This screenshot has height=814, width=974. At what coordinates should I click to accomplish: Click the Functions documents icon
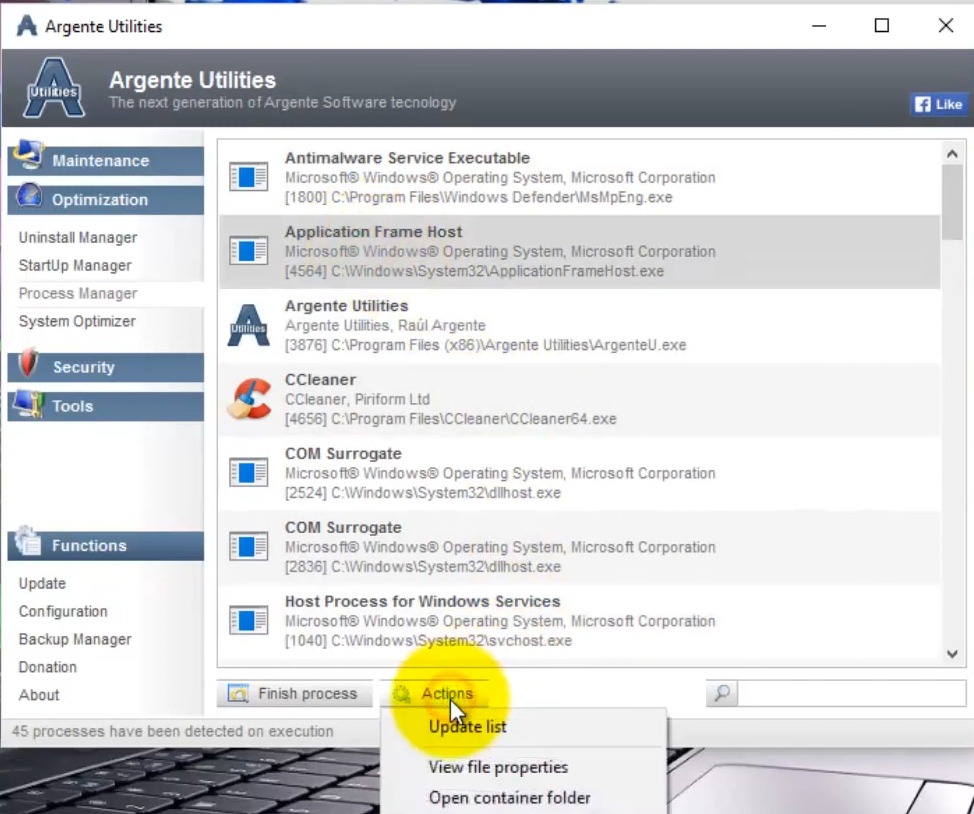point(29,541)
